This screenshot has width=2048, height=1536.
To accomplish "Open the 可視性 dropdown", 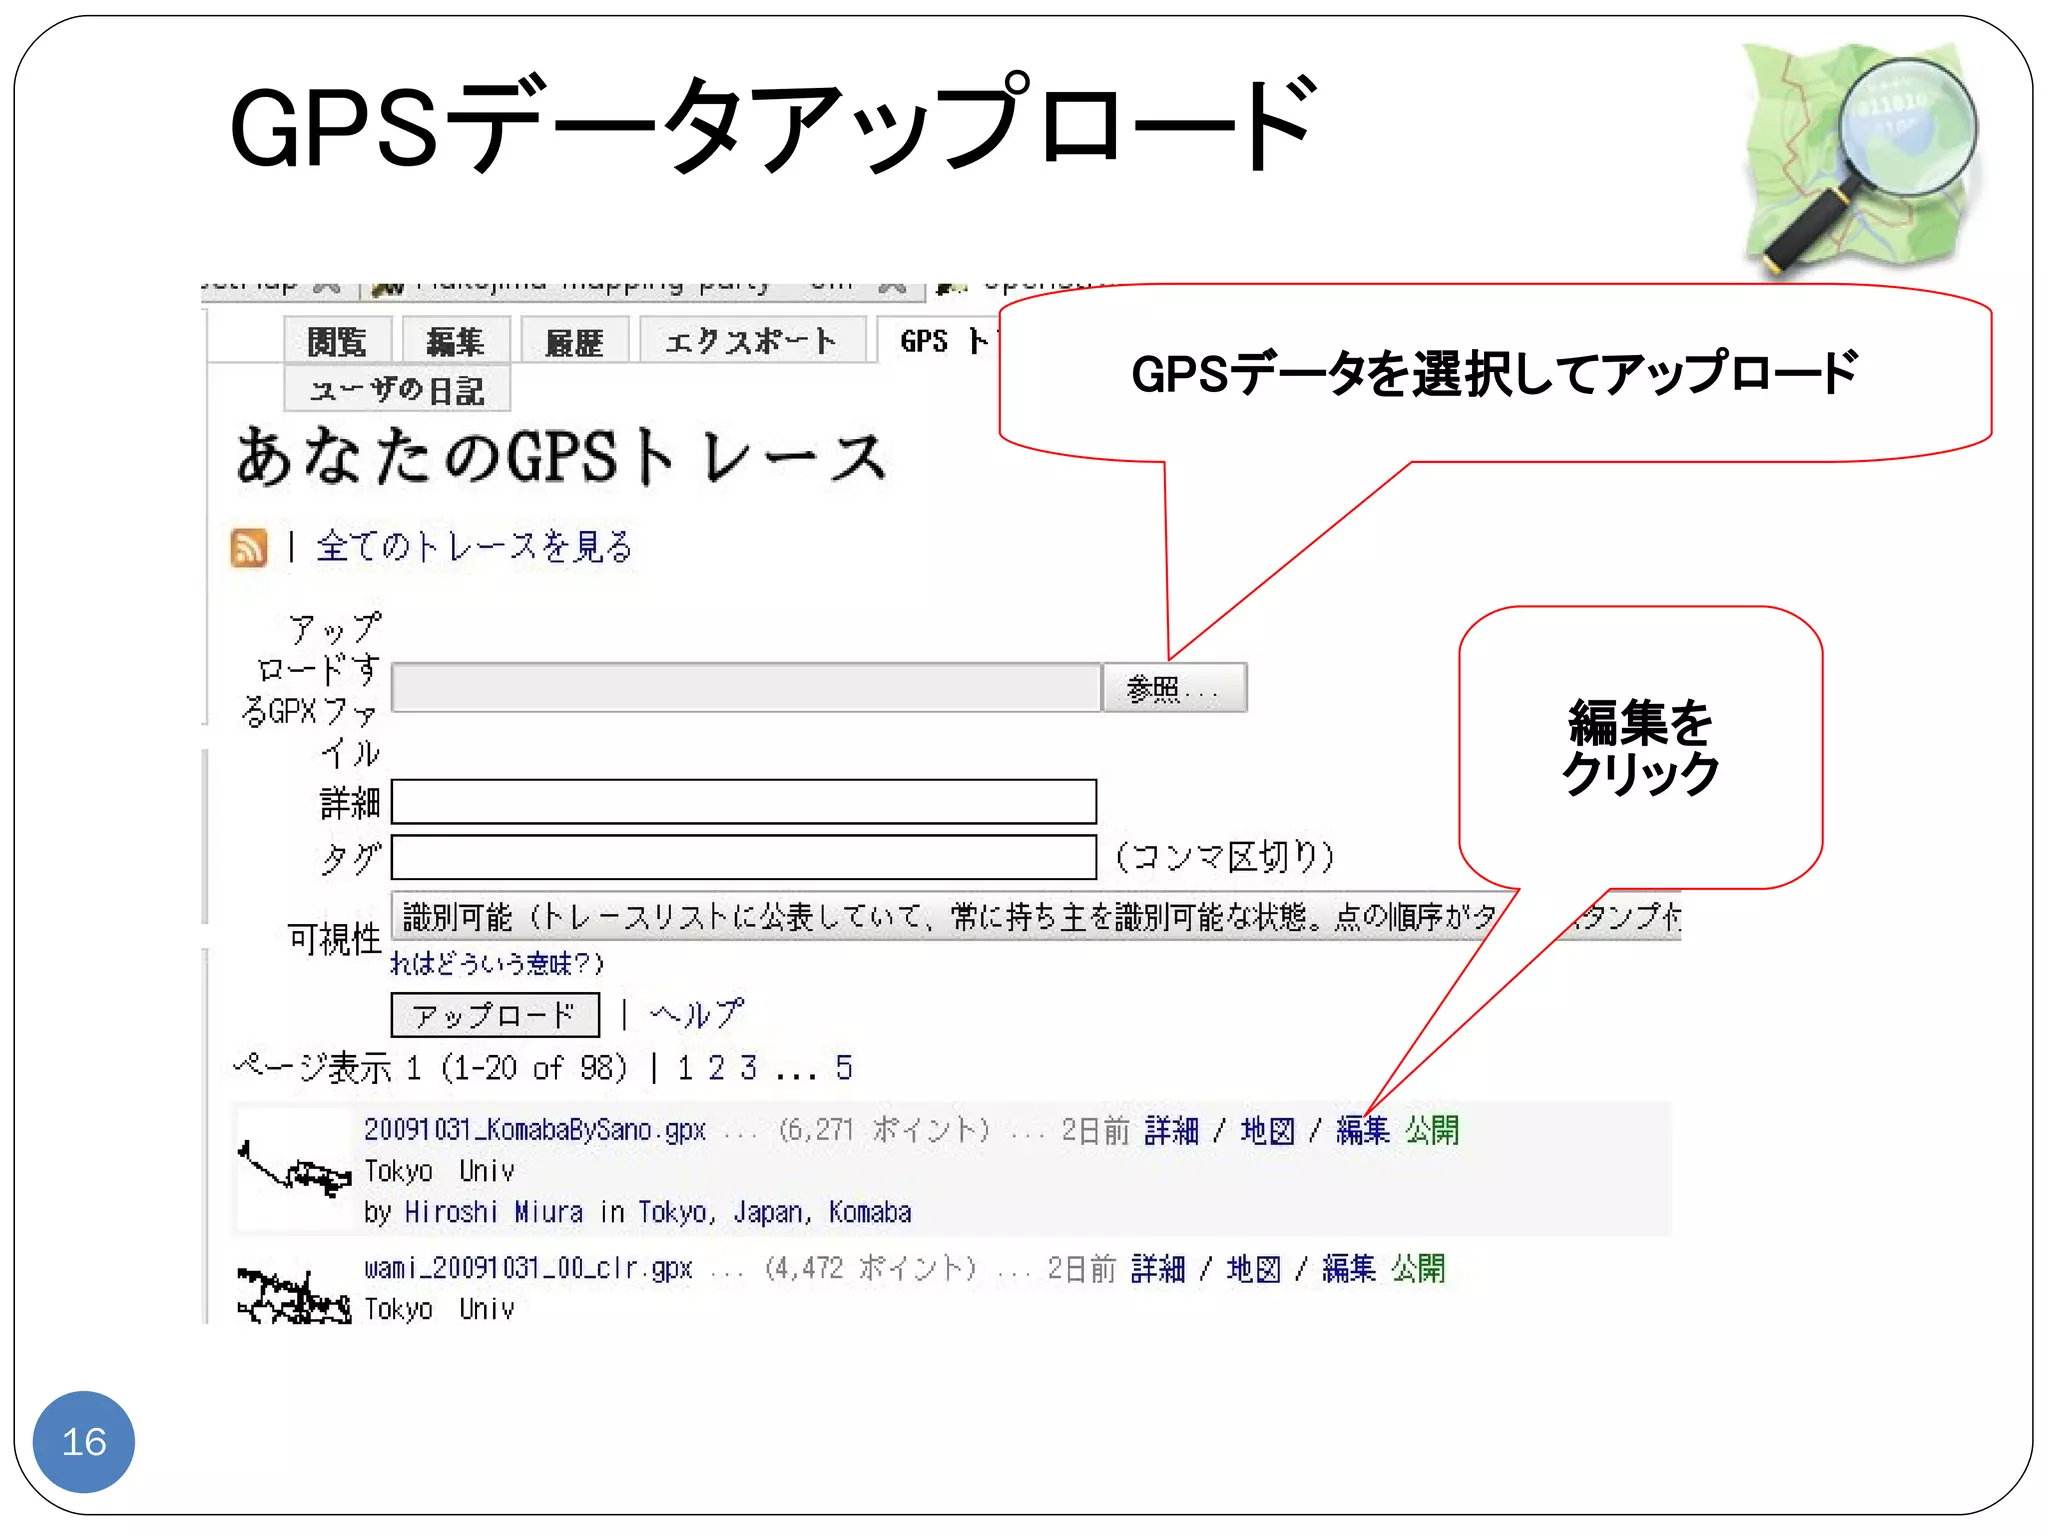I will pos(1036,916).
